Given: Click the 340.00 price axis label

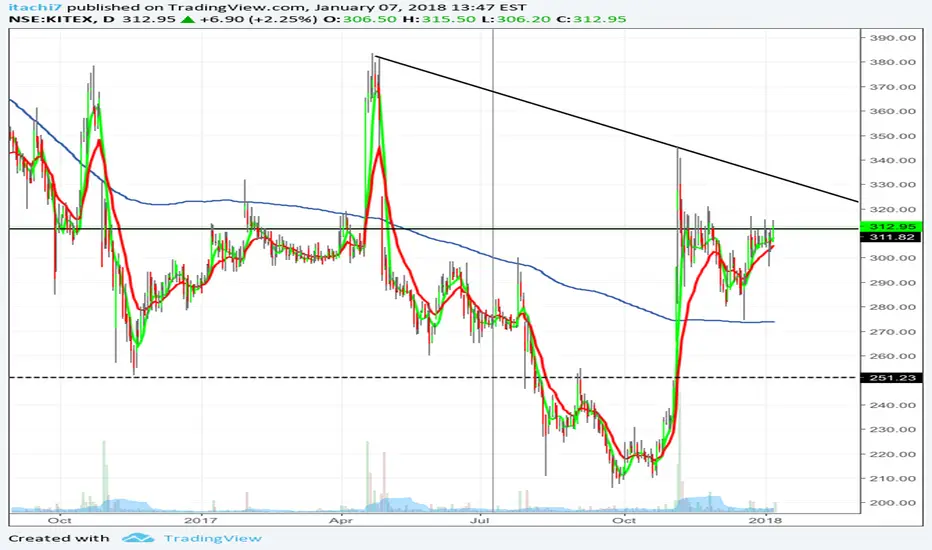Looking at the screenshot, I should 892,160.
